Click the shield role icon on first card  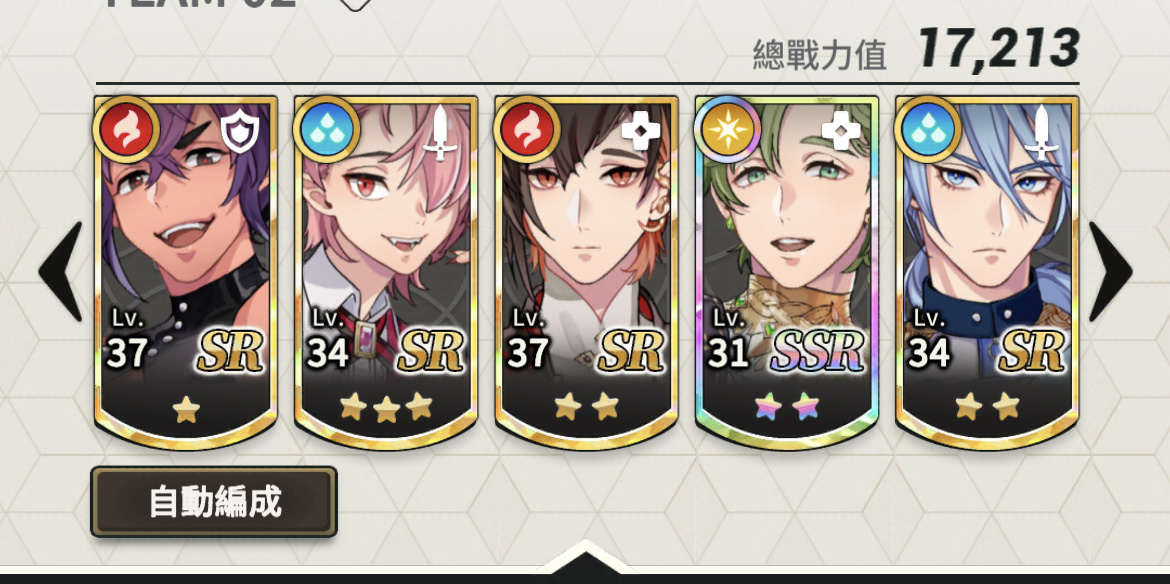[240, 133]
